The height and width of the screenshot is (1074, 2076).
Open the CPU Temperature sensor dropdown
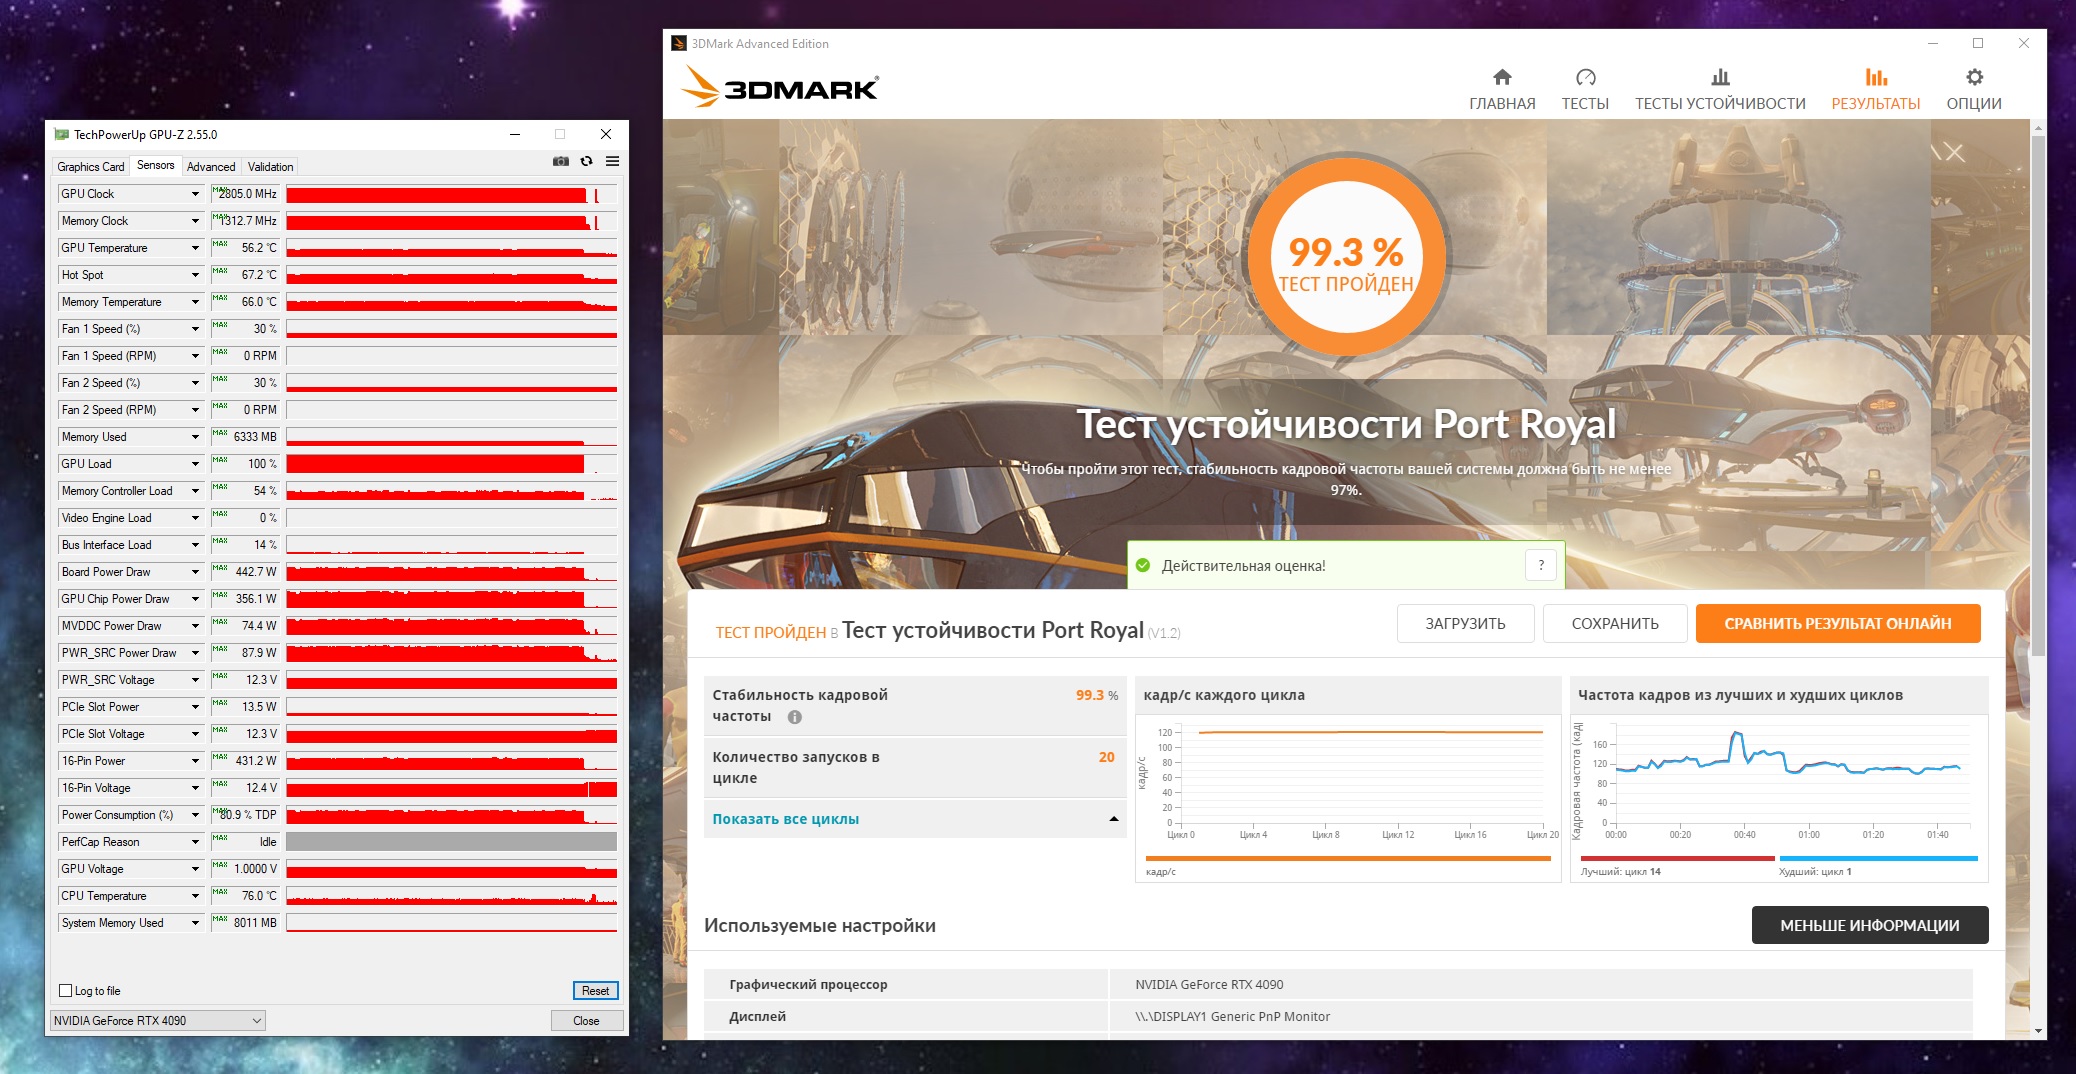tap(195, 896)
